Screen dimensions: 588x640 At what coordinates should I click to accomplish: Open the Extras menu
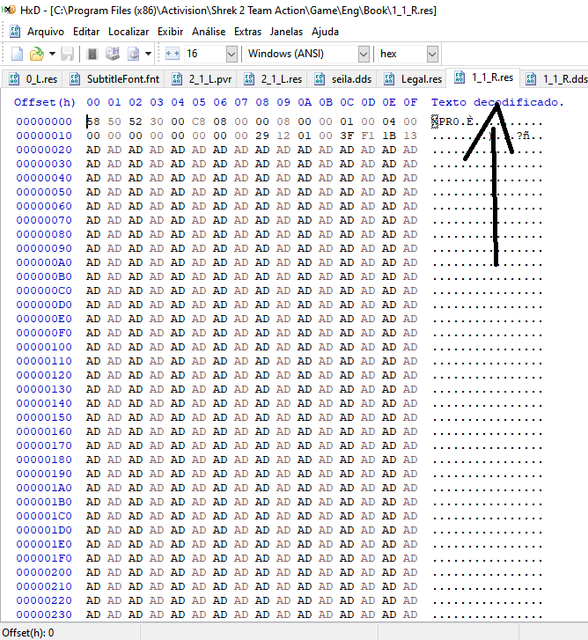coord(247,31)
